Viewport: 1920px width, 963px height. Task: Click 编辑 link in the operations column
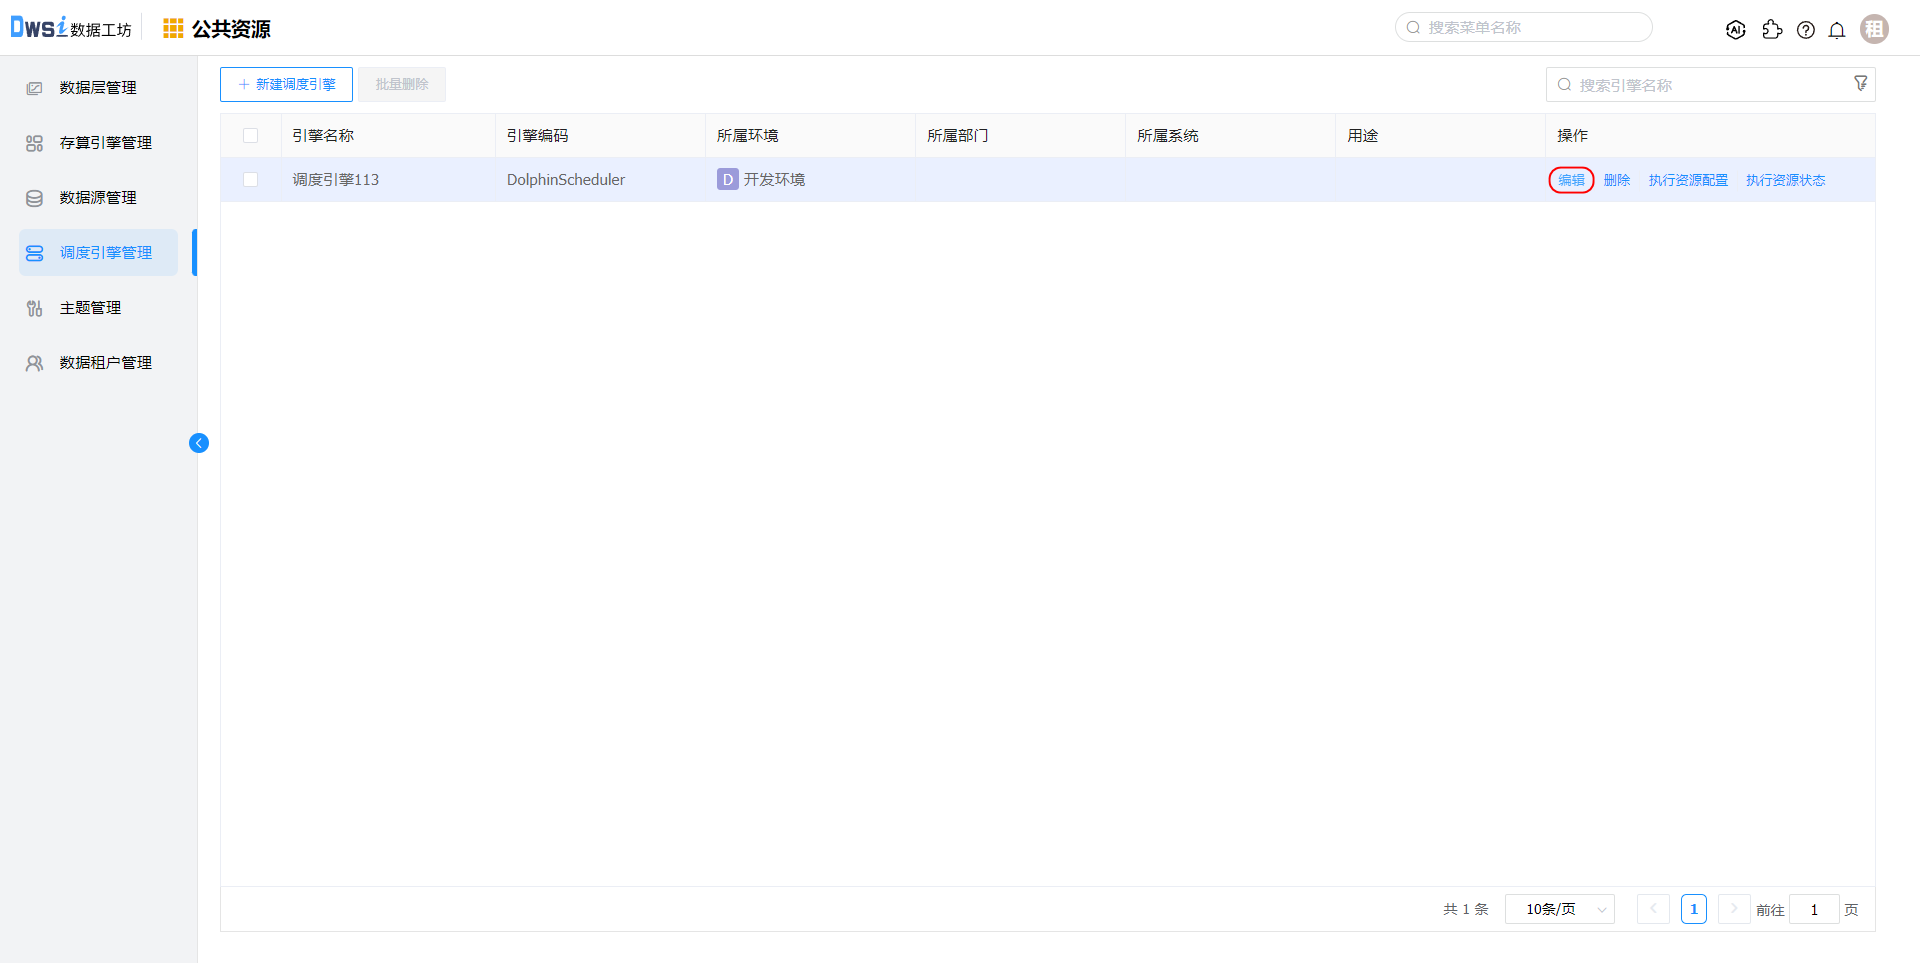(x=1571, y=180)
